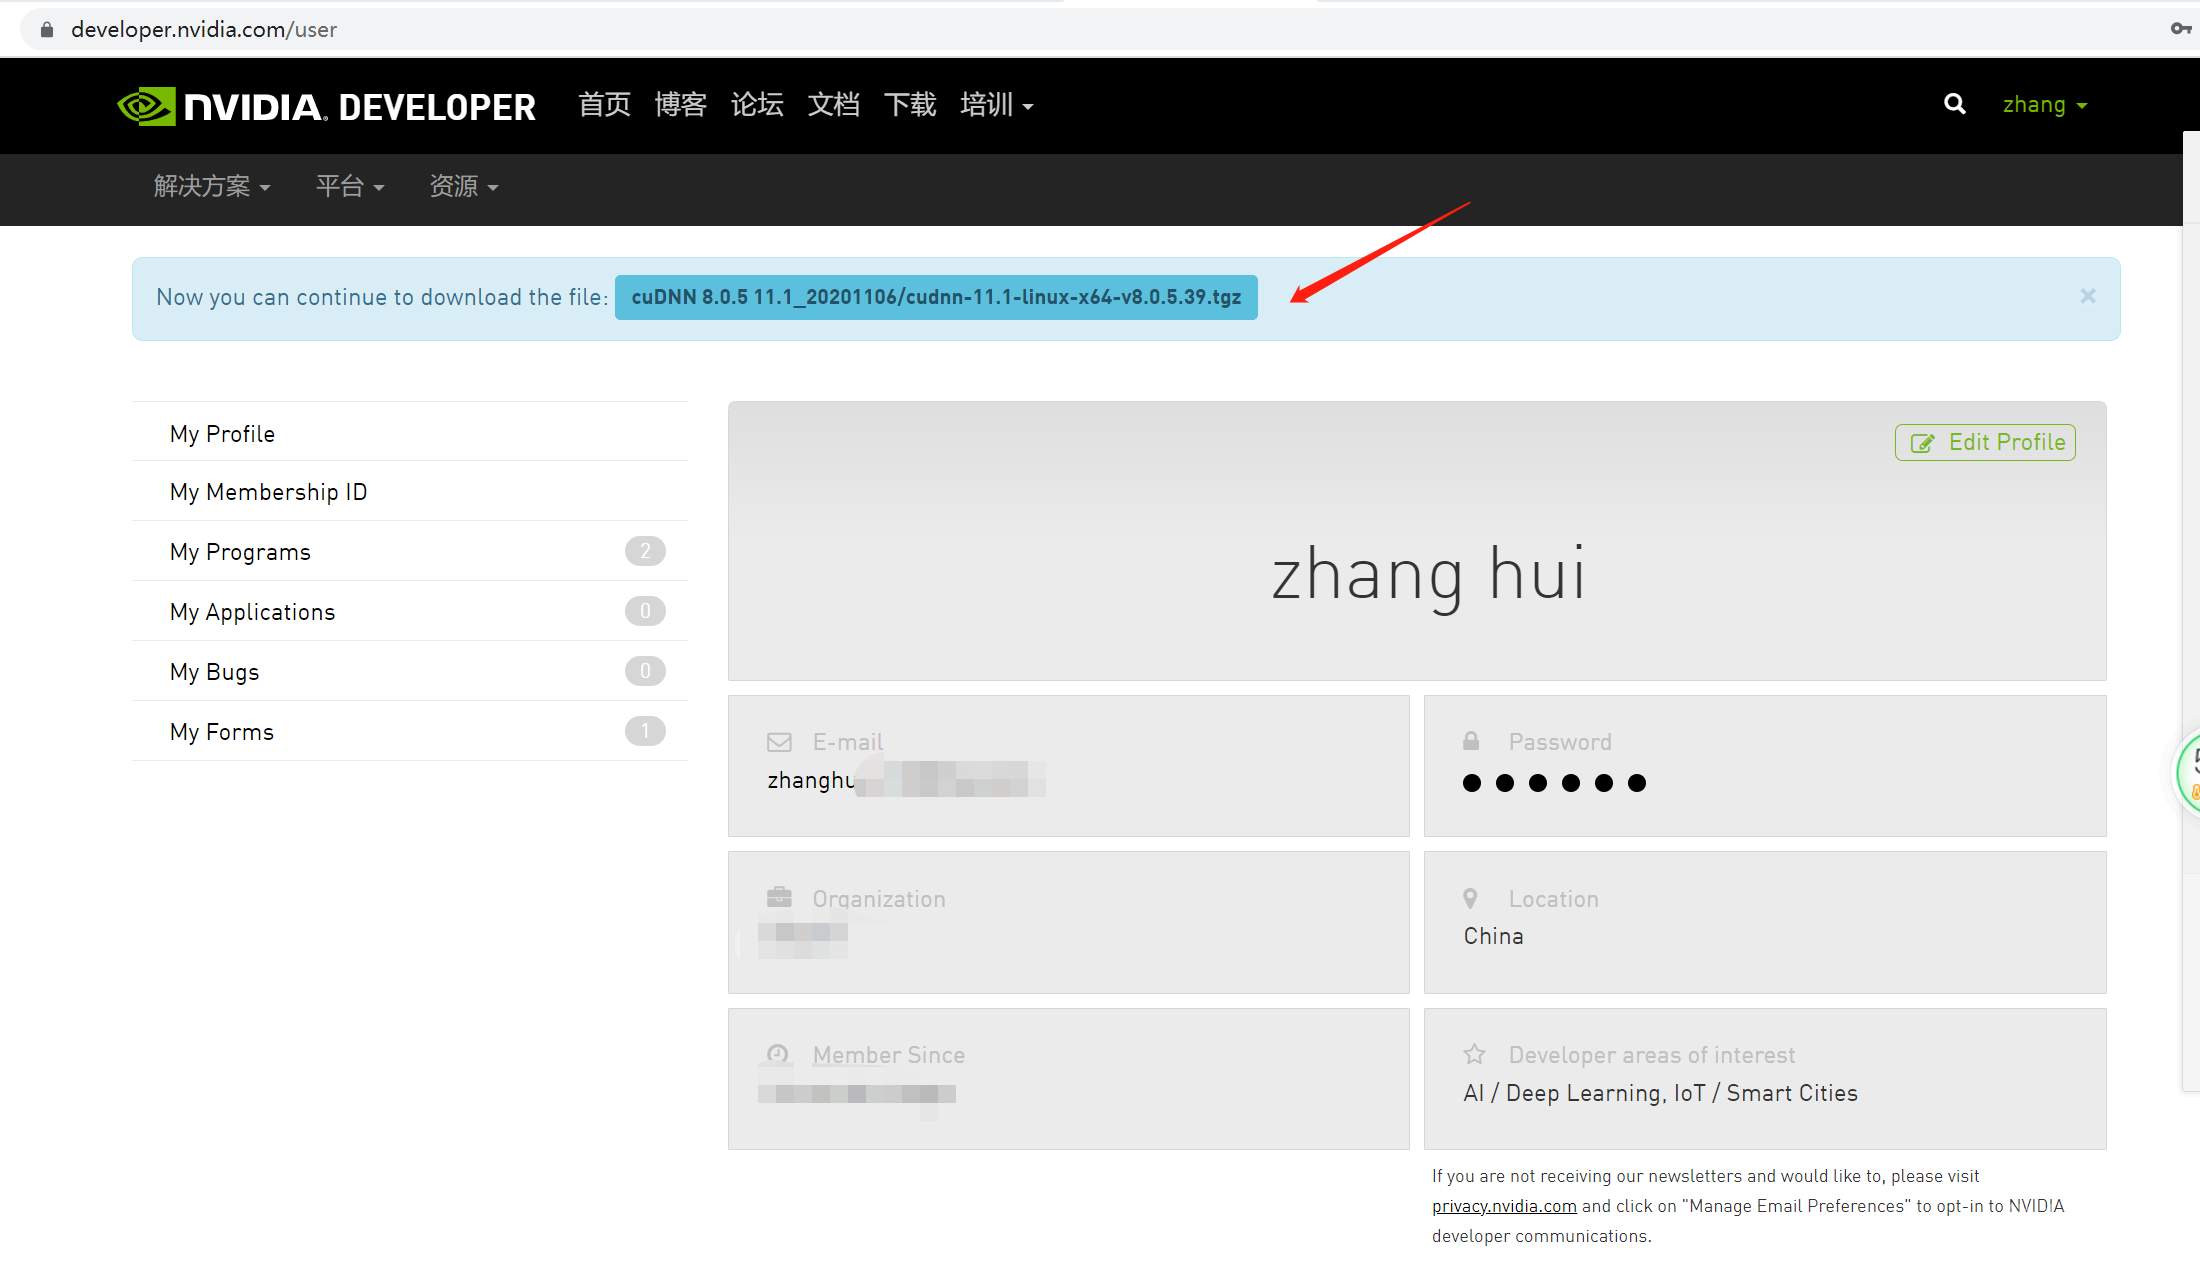Image resolution: width=2200 pixels, height=1275 pixels.
Task: Click the E-mail envelope icon
Action: [x=779, y=742]
